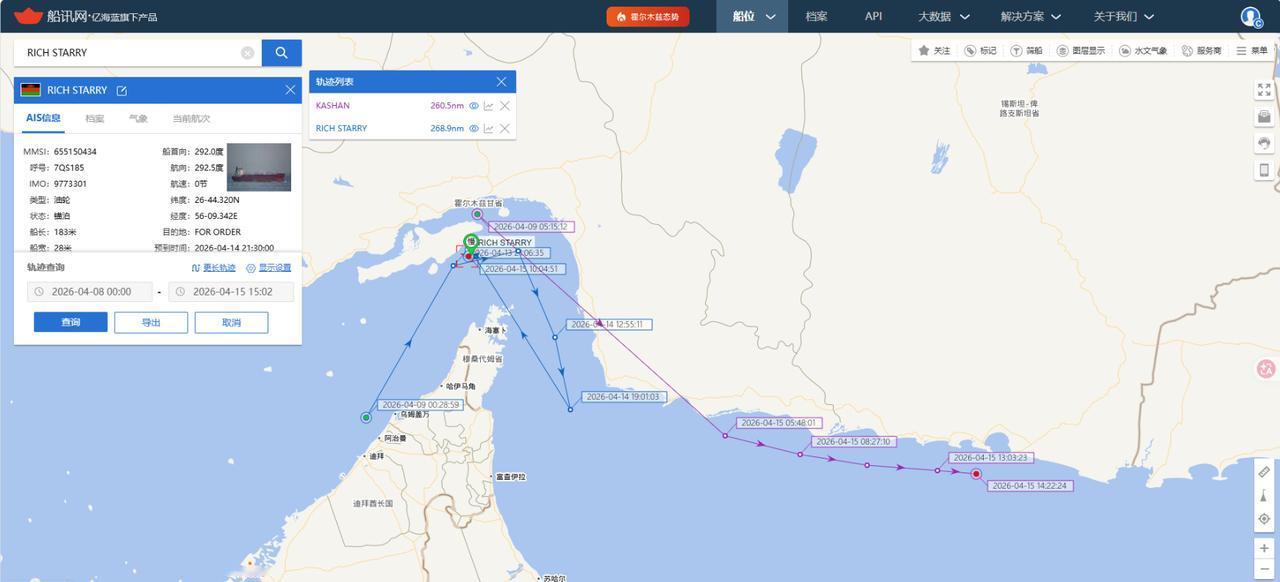Switch to the Archive tab in ship panel
The height and width of the screenshot is (582, 1280).
tap(94, 118)
